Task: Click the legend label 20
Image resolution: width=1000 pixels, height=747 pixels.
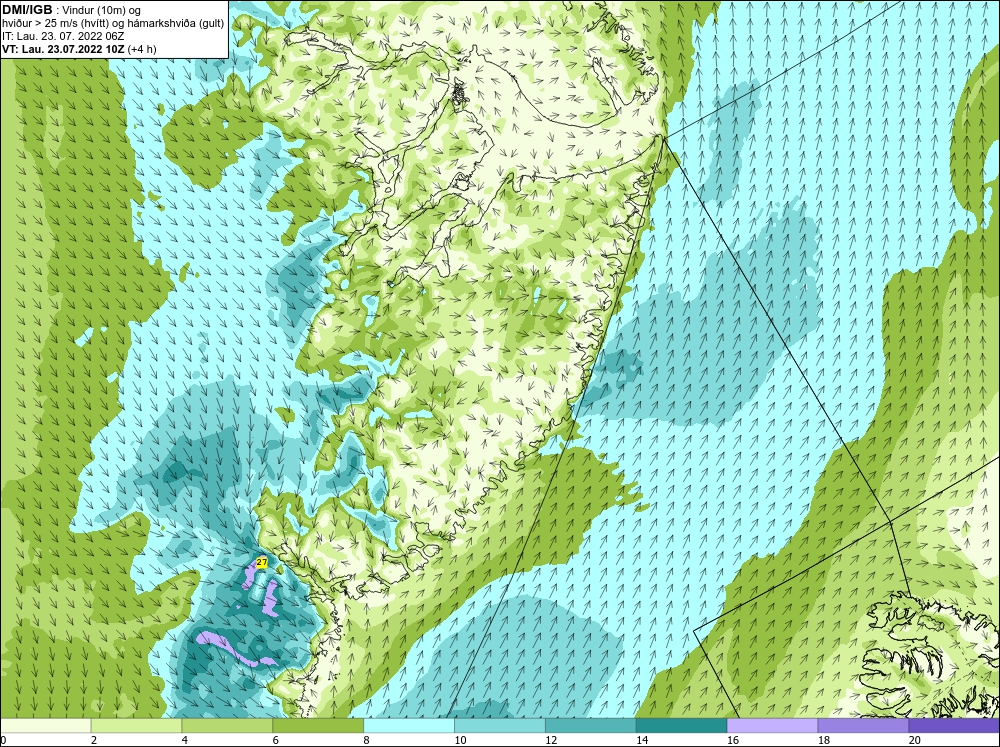Action: [915, 740]
